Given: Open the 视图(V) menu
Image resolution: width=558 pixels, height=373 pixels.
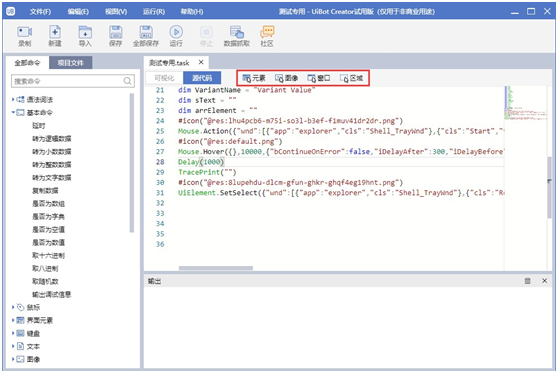Looking at the screenshot, I should click(x=116, y=12).
